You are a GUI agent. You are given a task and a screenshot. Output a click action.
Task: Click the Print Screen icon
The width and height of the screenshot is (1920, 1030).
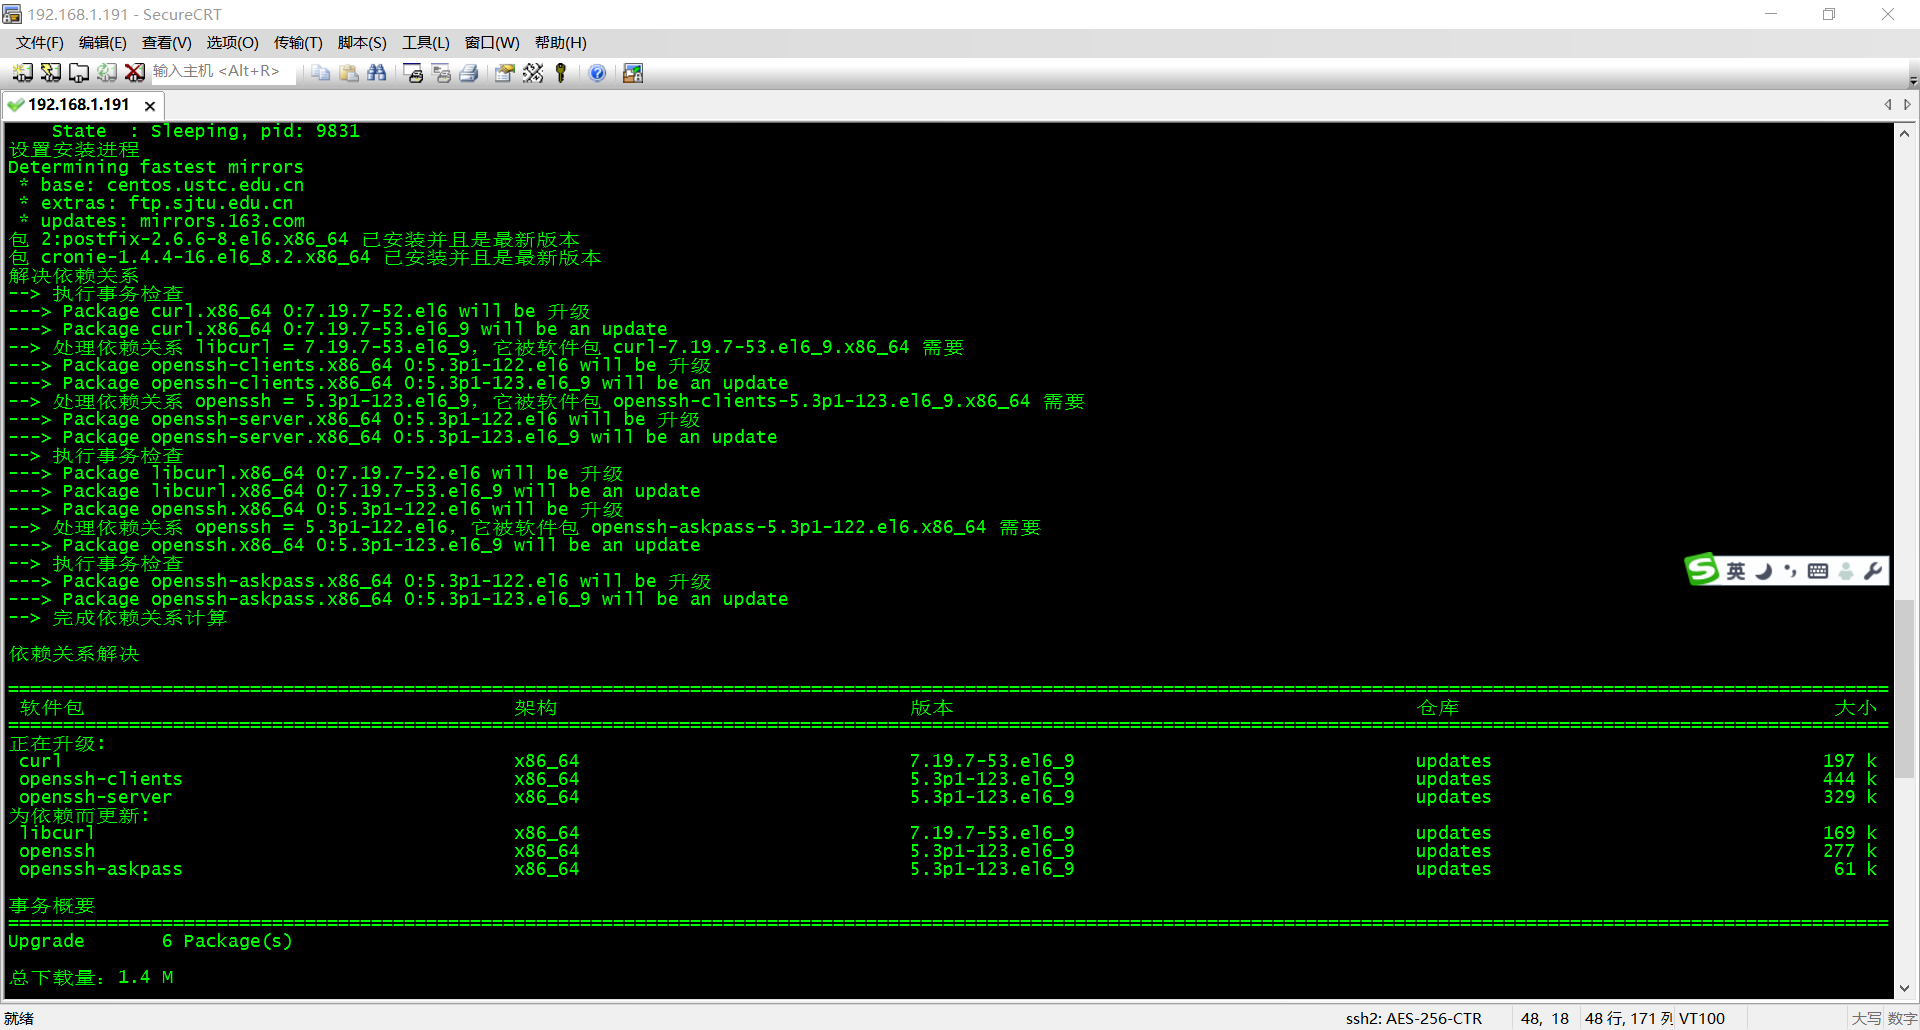(x=413, y=73)
